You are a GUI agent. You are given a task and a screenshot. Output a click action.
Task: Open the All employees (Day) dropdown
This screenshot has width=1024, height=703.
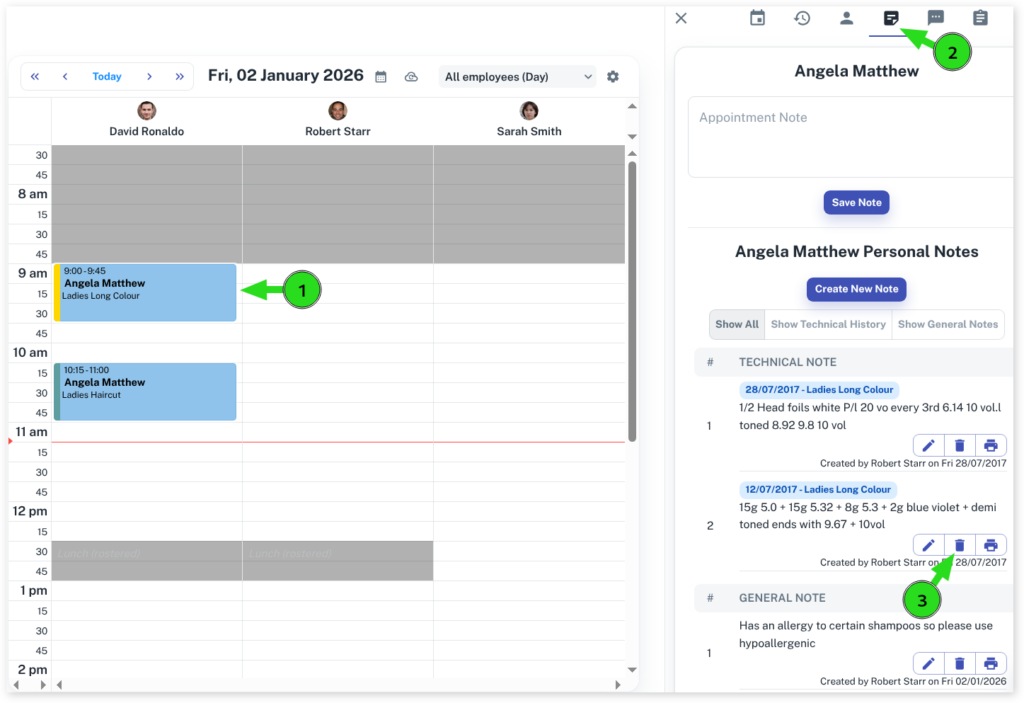point(518,77)
